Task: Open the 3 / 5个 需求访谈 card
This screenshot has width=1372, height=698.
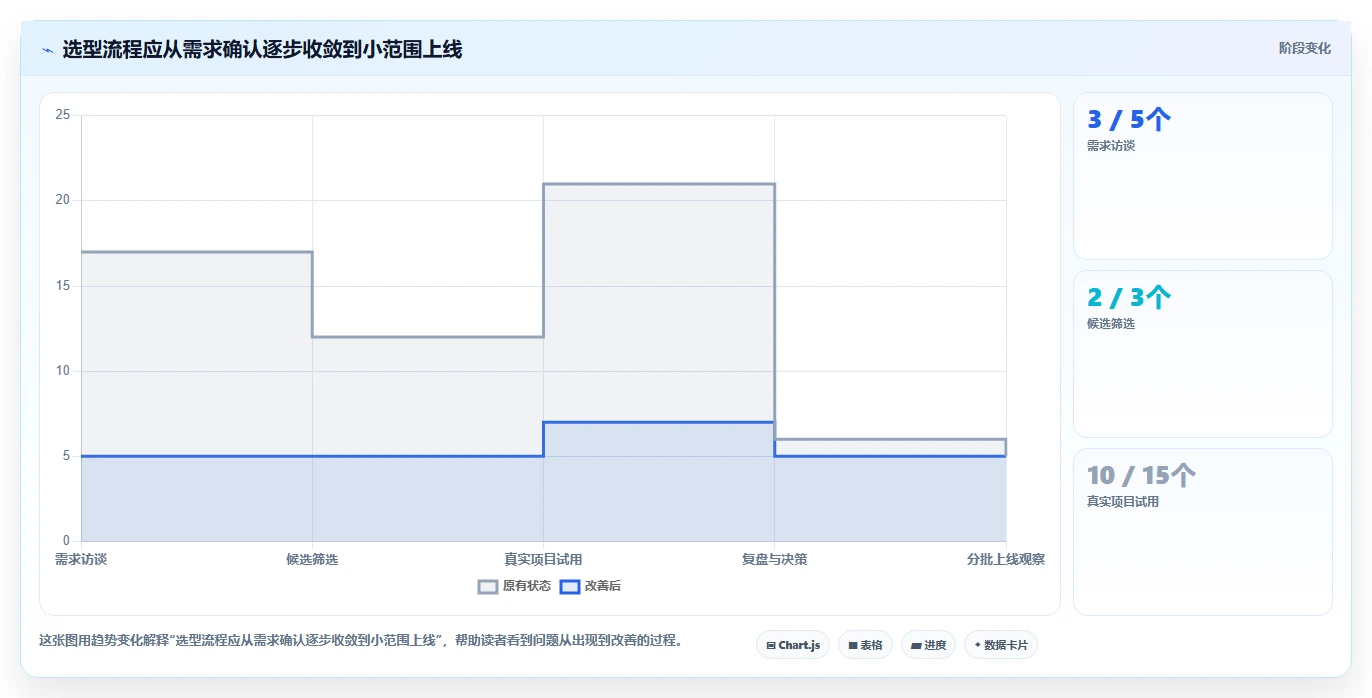Action: point(1203,176)
